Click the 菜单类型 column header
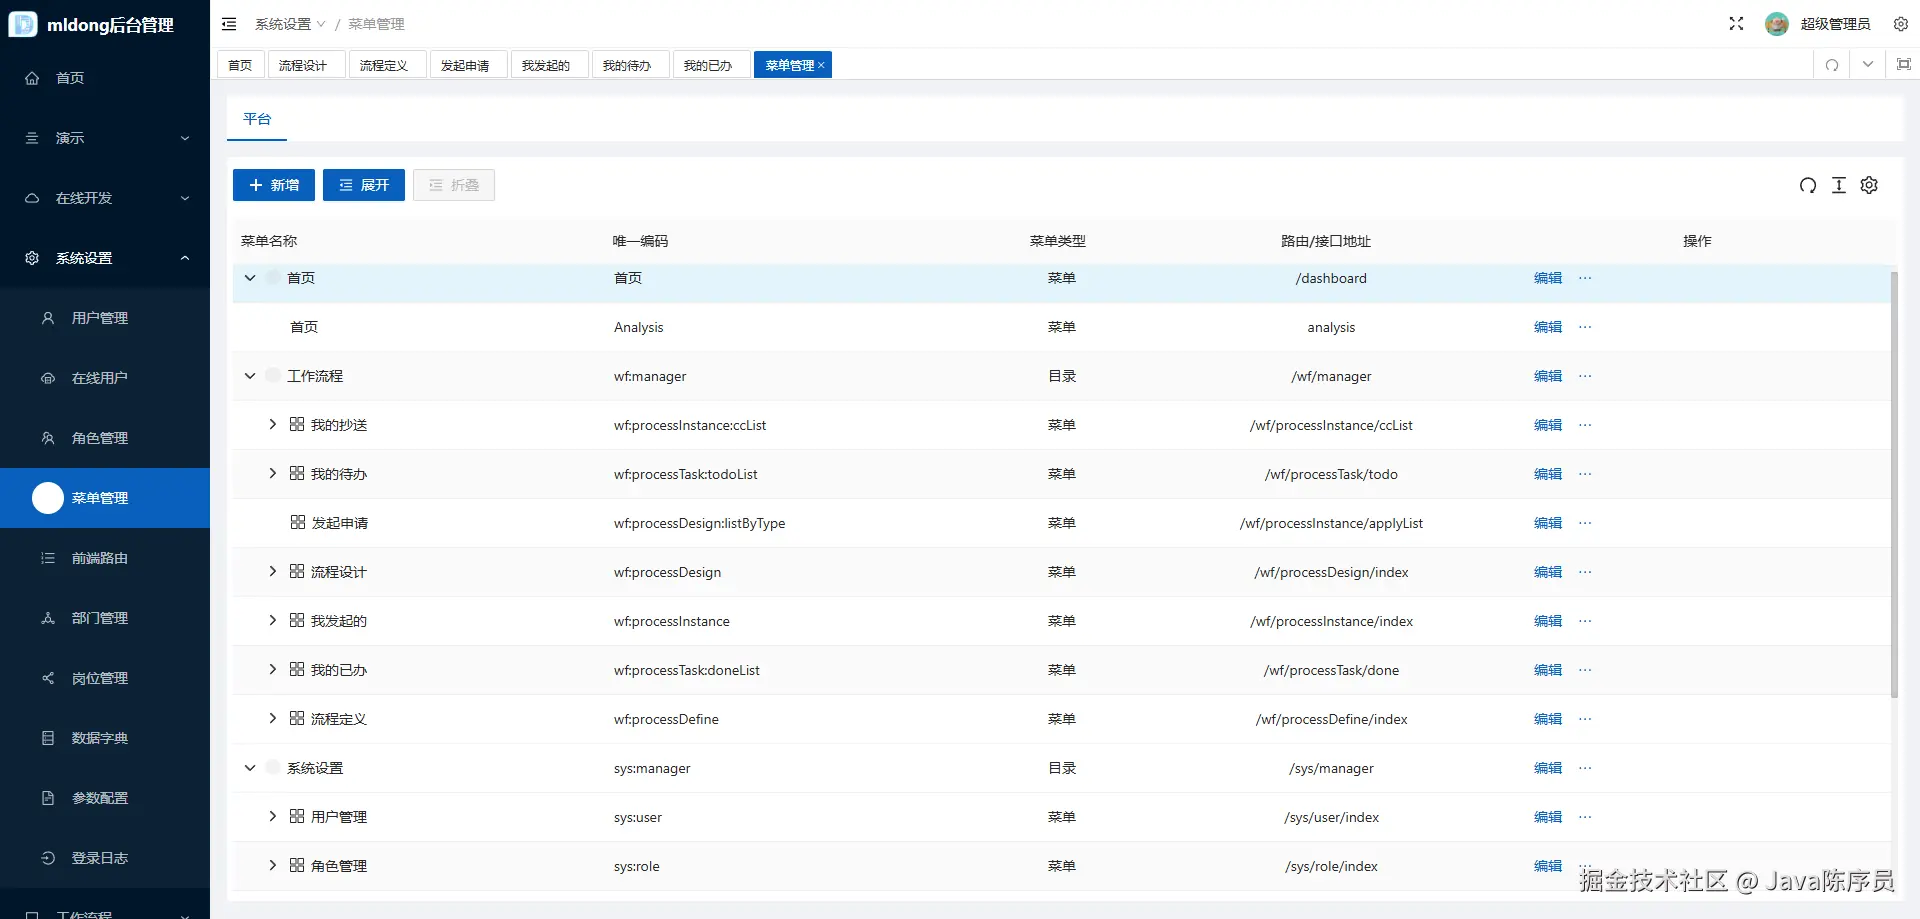The width and height of the screenshot is (1920, 919). [1058, 241]
